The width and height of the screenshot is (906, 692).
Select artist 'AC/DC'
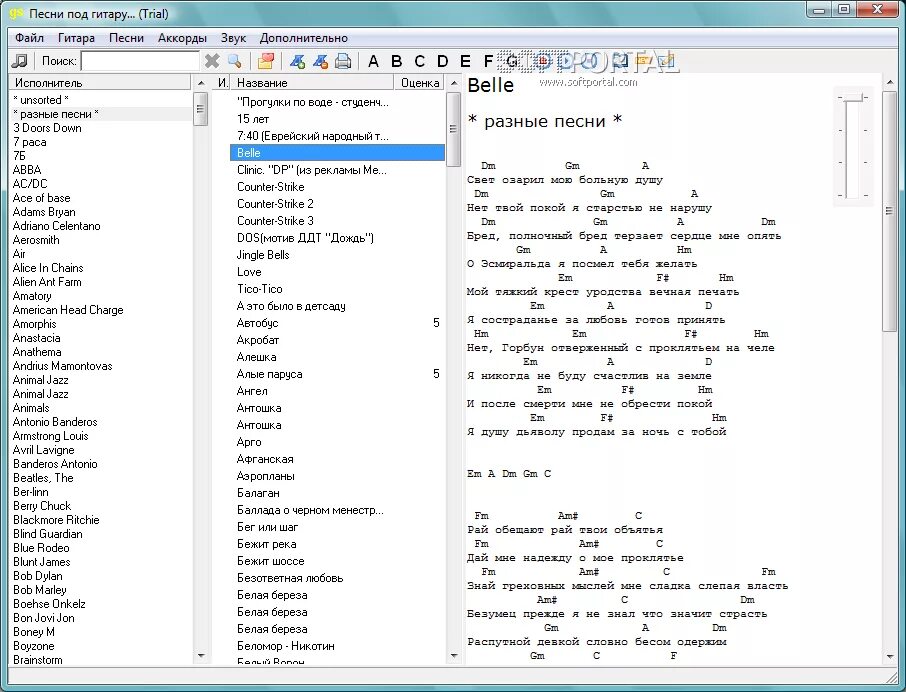30,184
